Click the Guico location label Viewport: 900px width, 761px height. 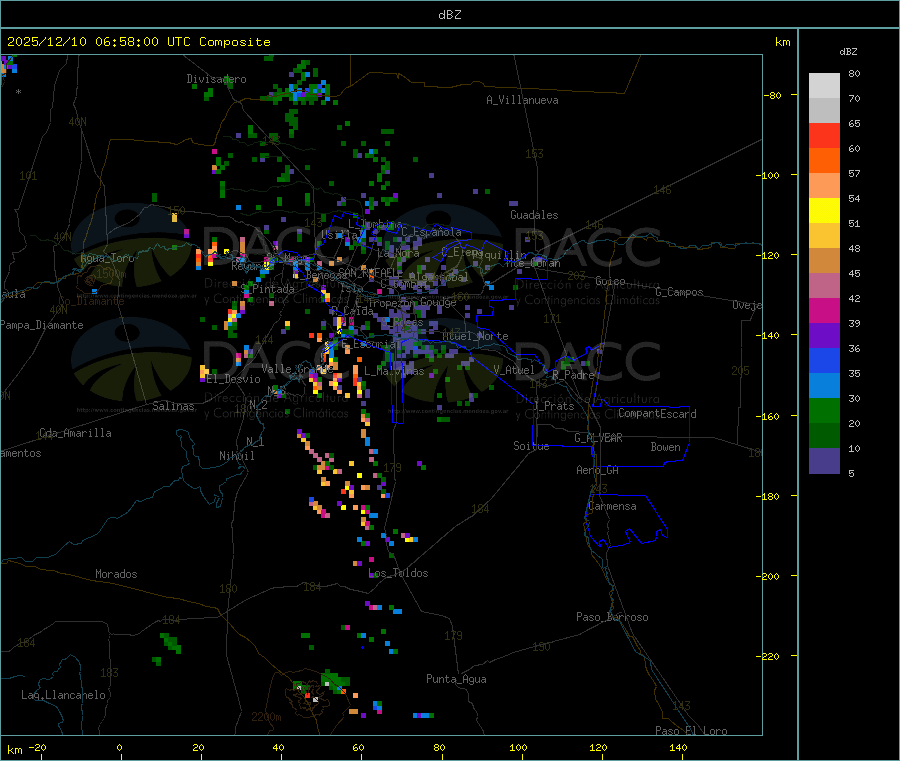click(610, 281)
